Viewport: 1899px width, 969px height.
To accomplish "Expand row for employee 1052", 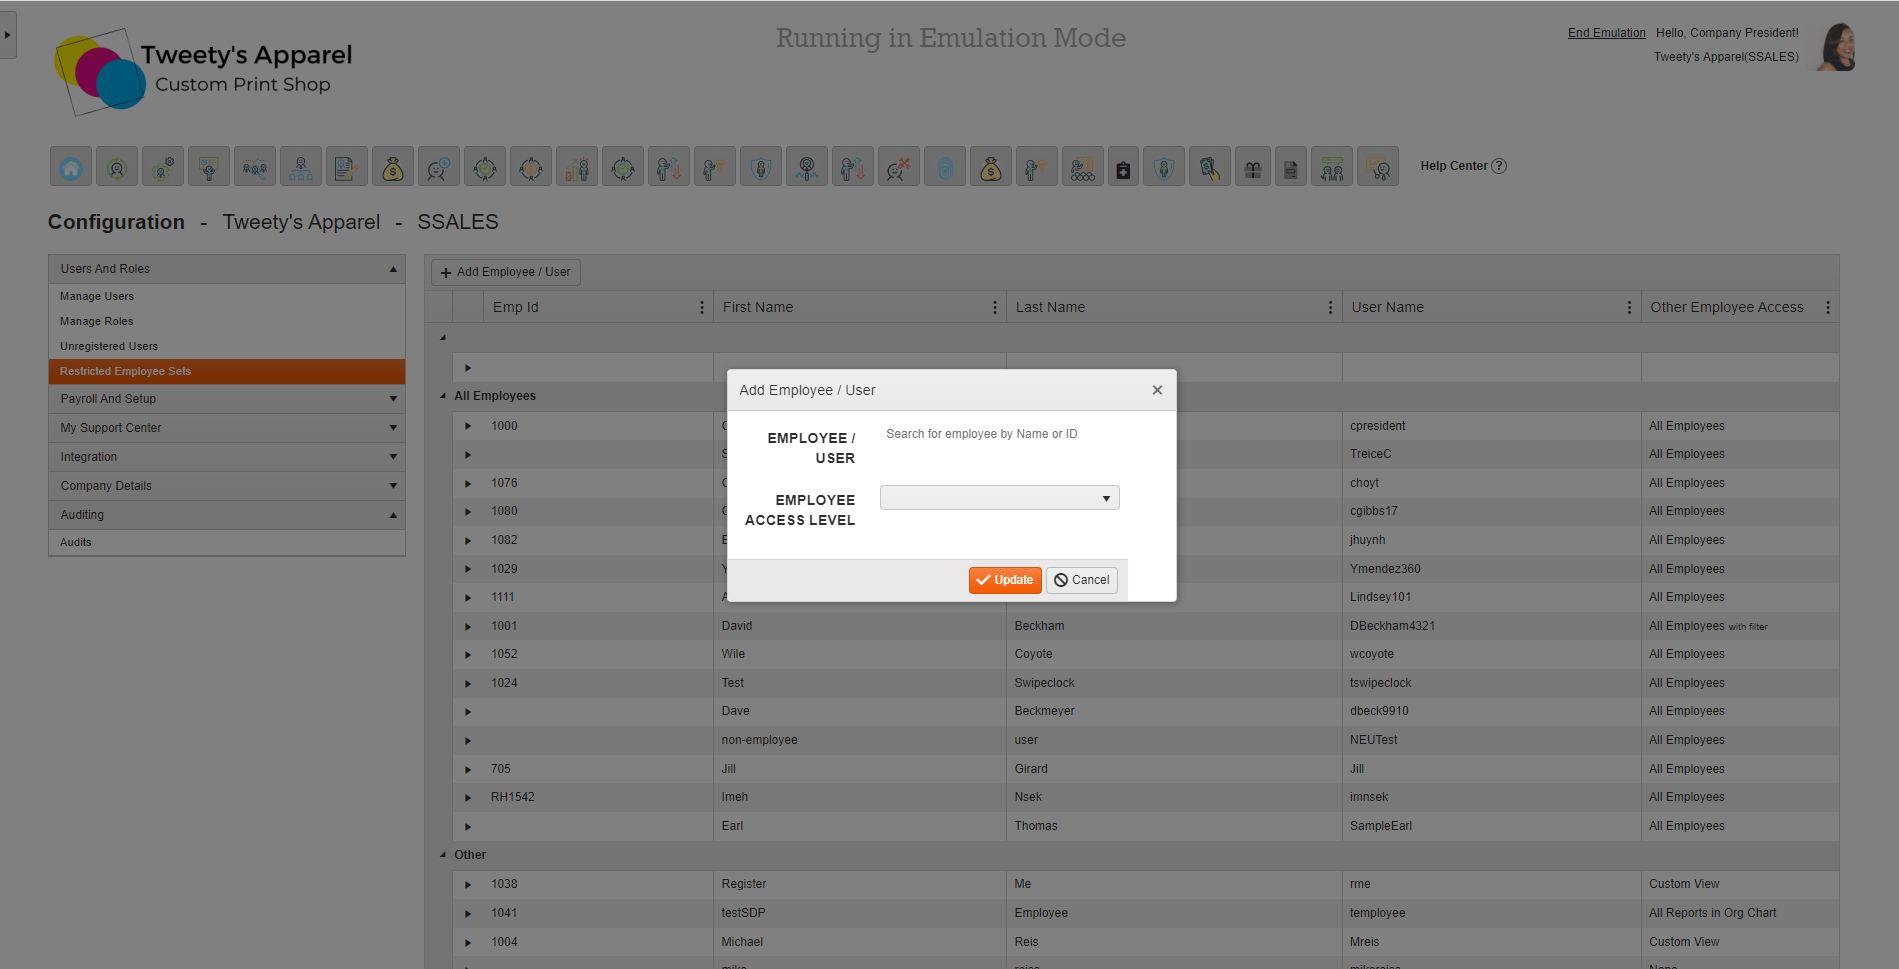I will (468, 654).
